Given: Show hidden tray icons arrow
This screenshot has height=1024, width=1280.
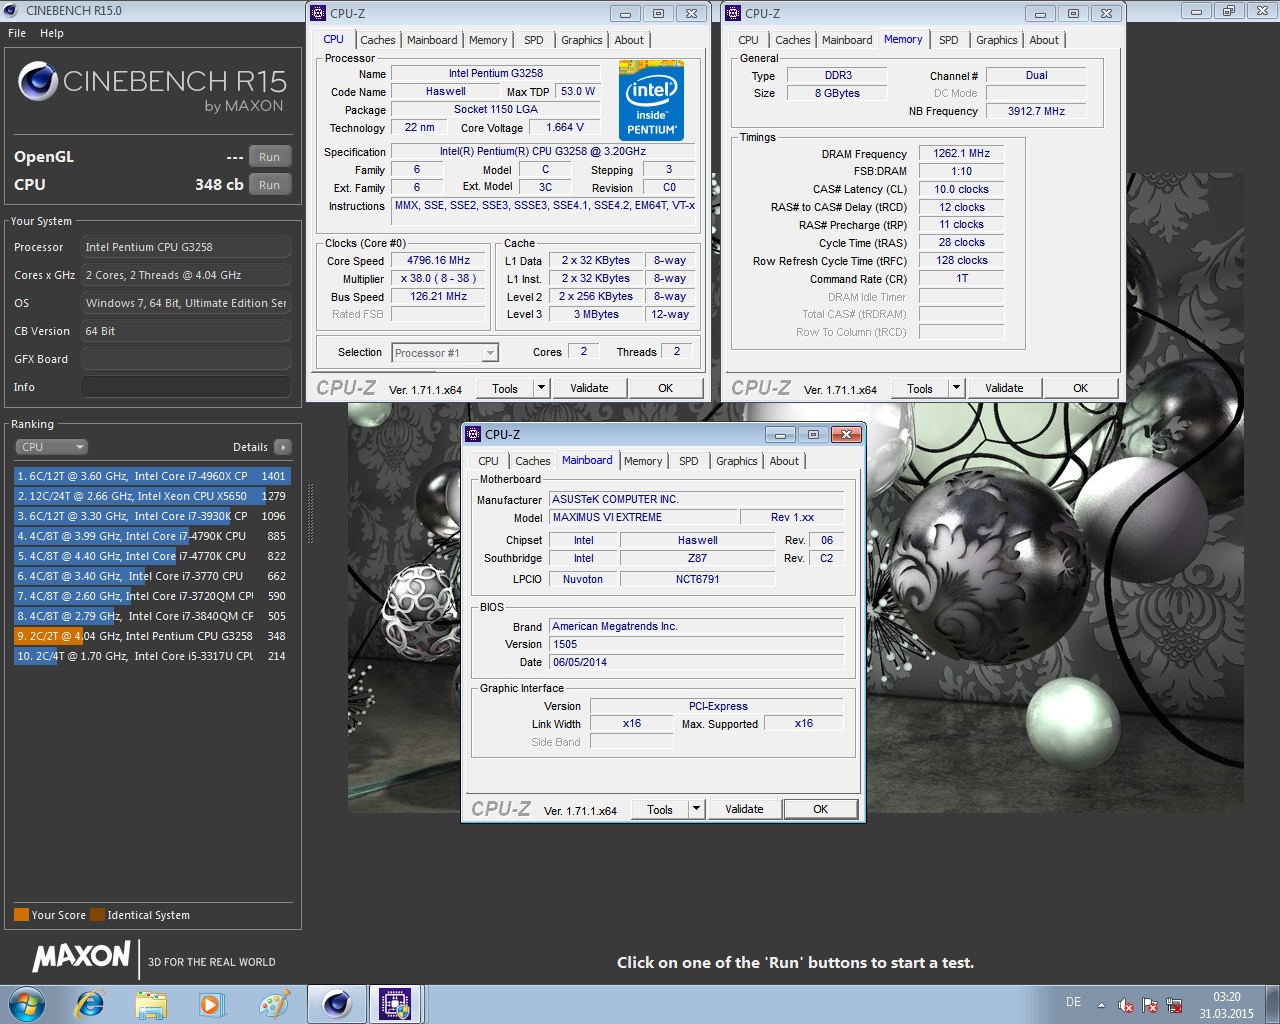Looking at the screenshot, I should click(x=1101, y=1005).
